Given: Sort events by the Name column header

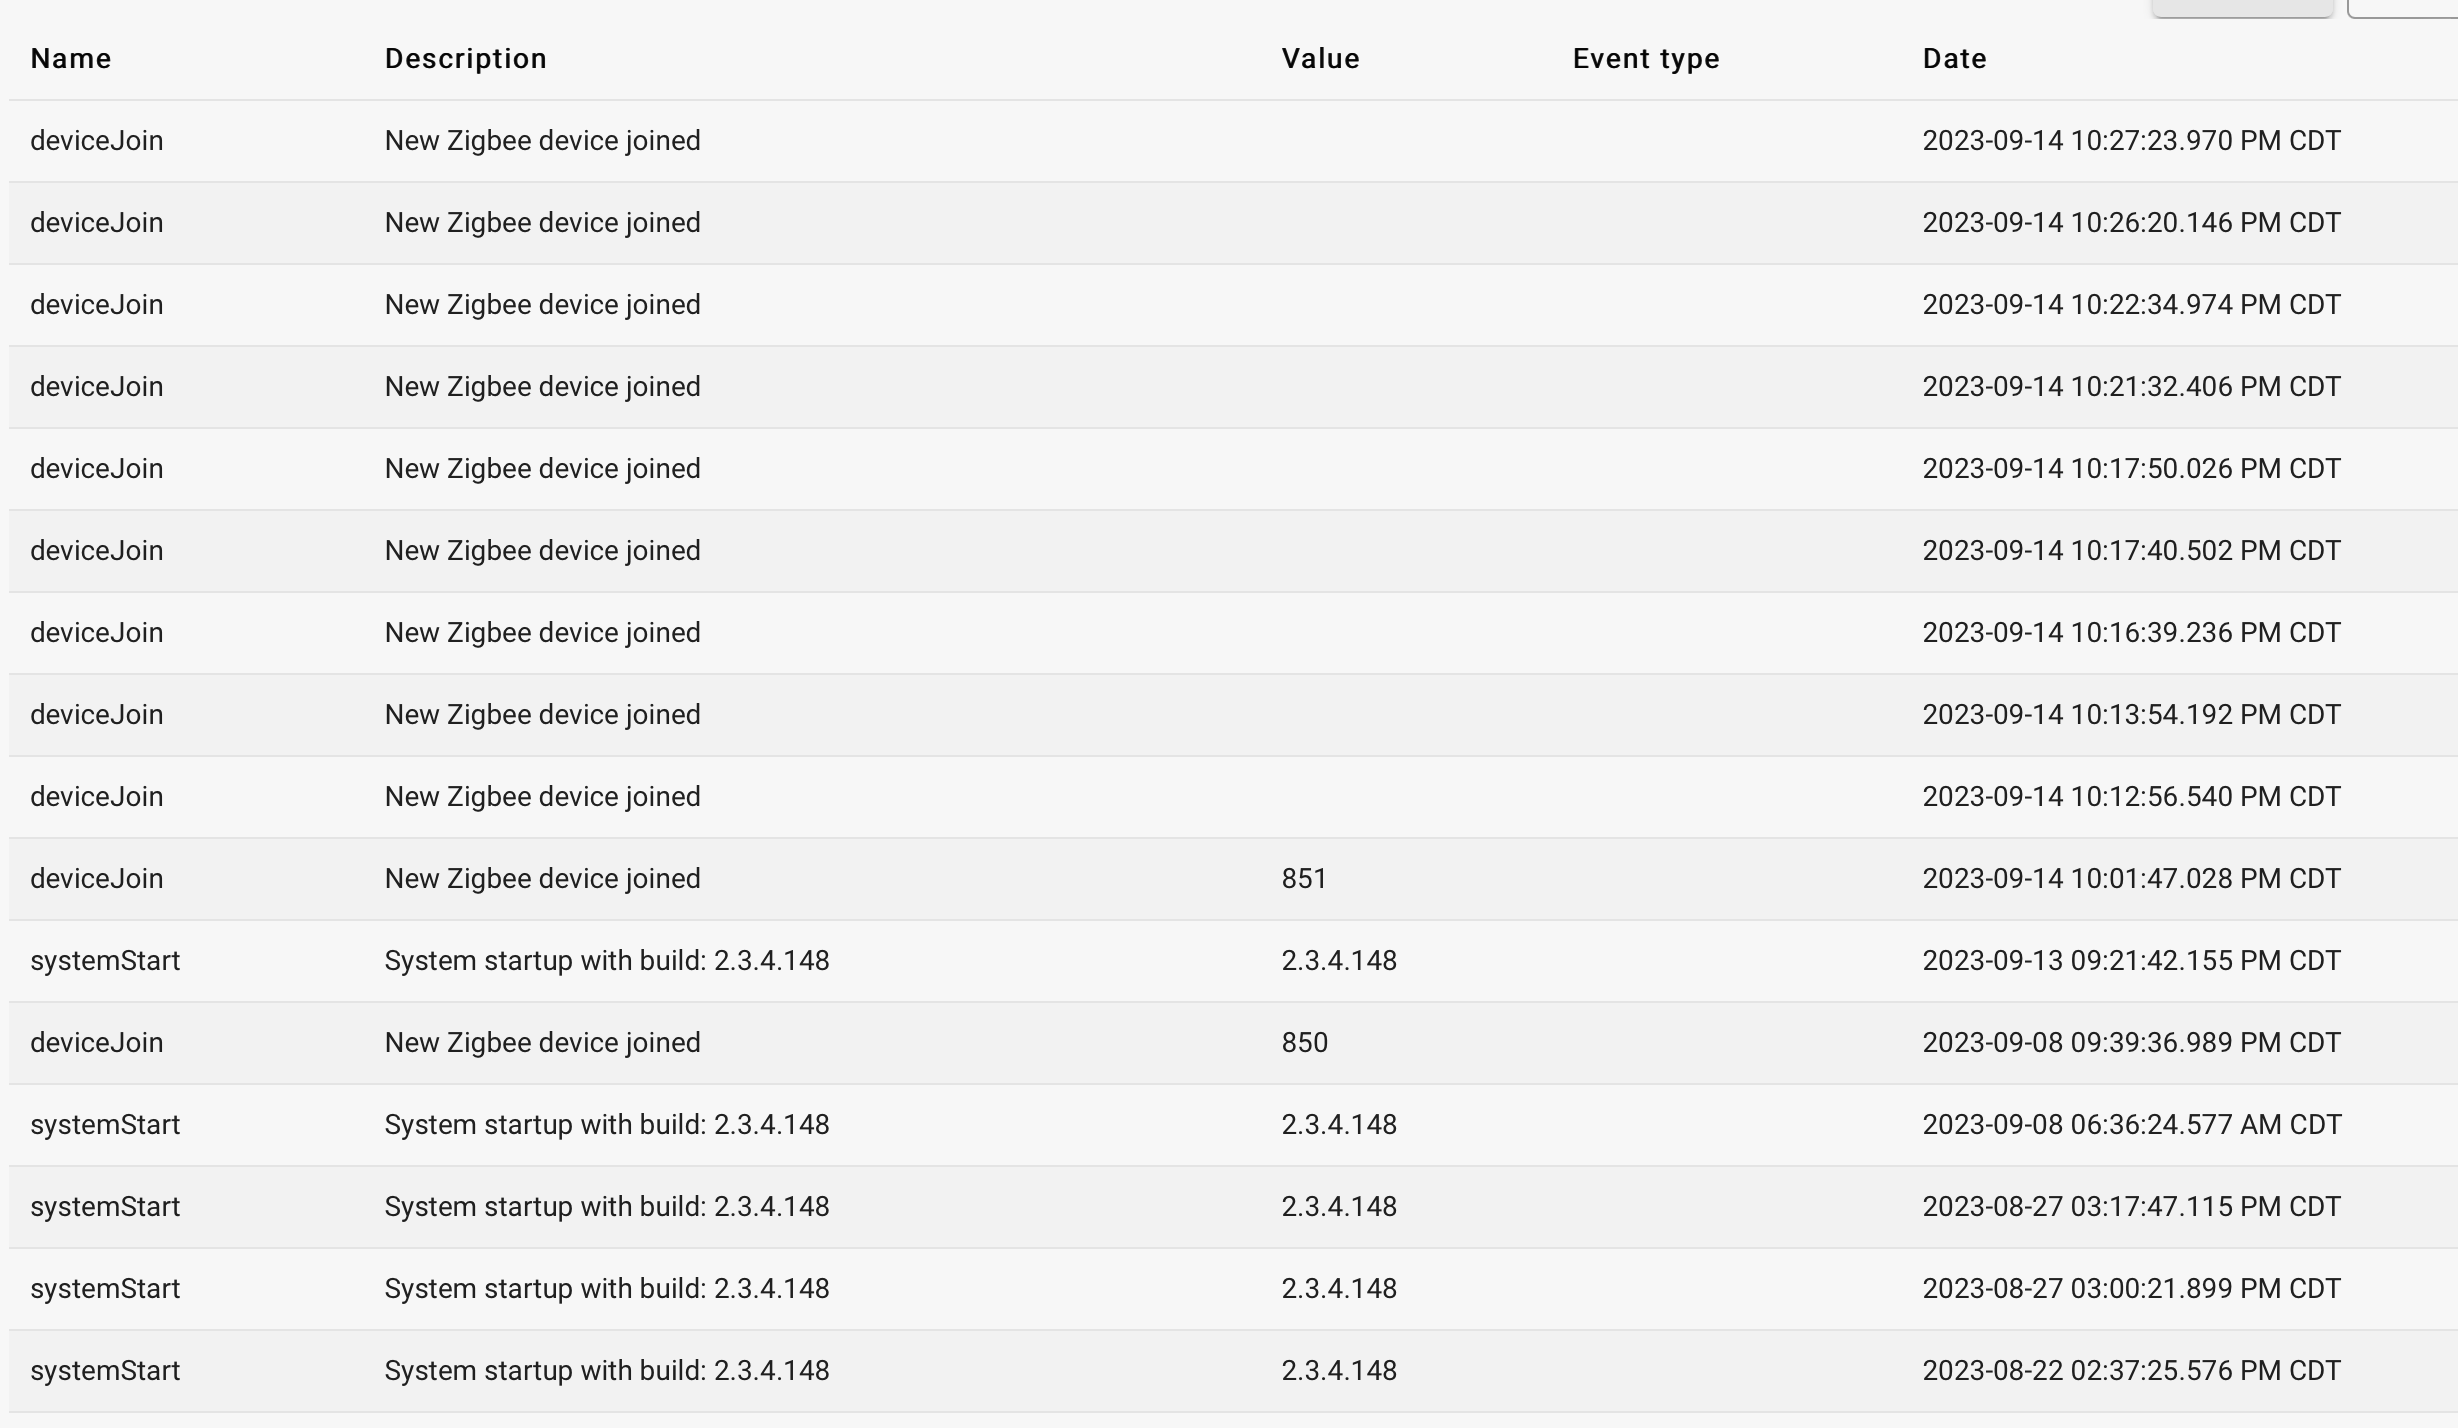Looking at the screenshot, I should click(70, 59).
